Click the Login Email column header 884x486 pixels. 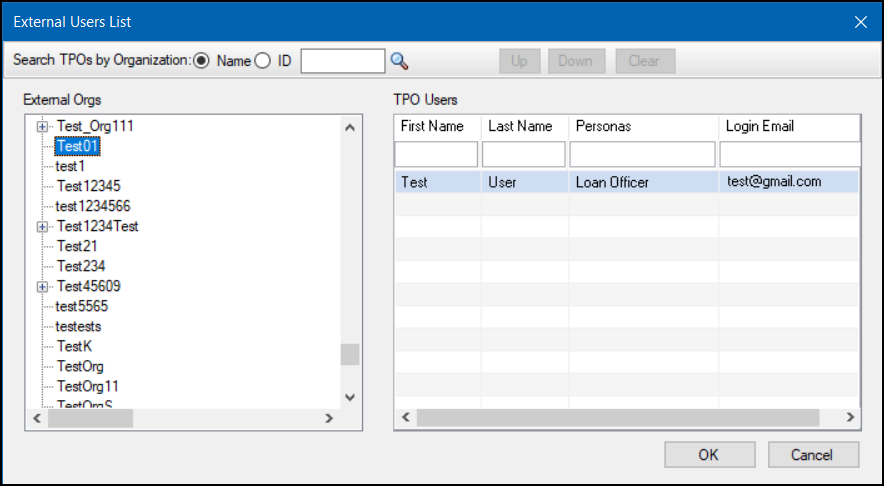pos(787,127)
